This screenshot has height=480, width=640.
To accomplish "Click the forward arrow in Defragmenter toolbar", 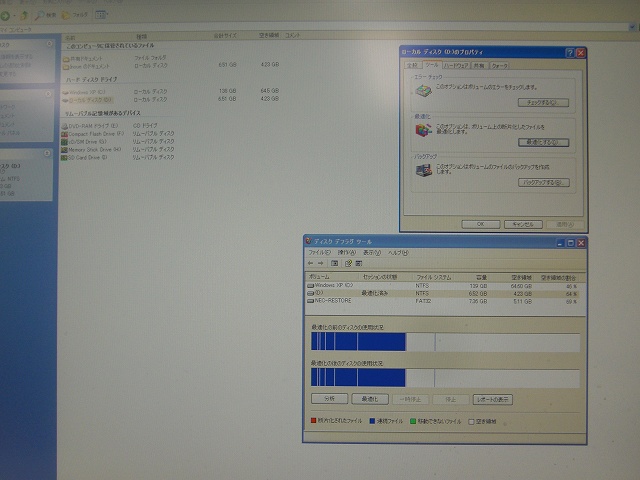I will [x=321, y=263].
